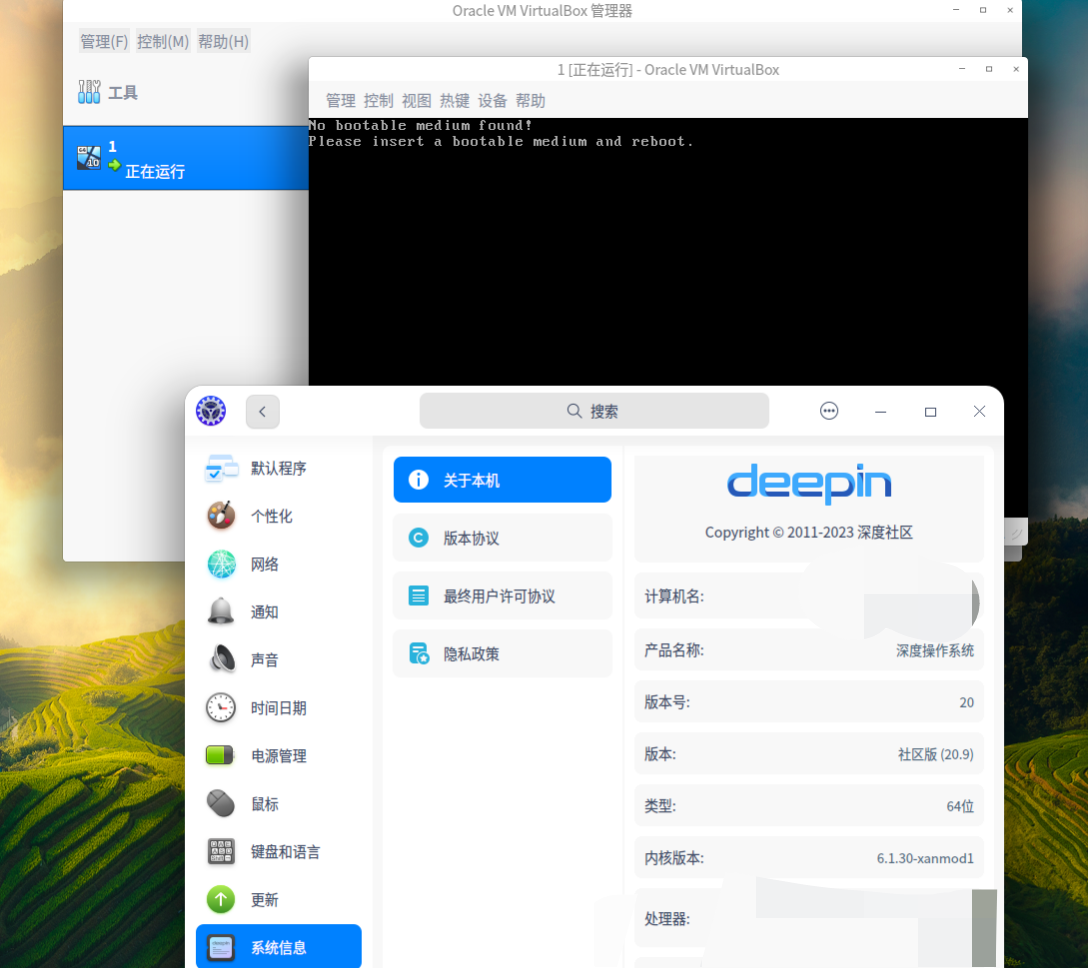Open 帮助(H) menu in VirtualBox manager

tap(223, 42)
